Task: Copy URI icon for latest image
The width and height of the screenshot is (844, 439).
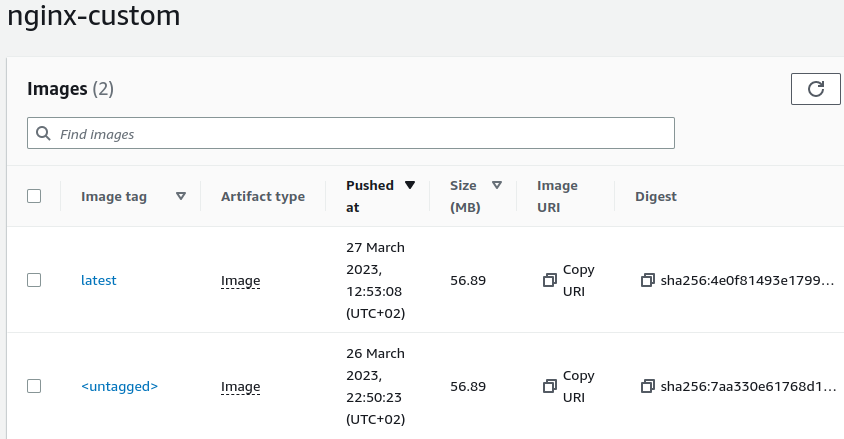Action: (x=549, y=281)
